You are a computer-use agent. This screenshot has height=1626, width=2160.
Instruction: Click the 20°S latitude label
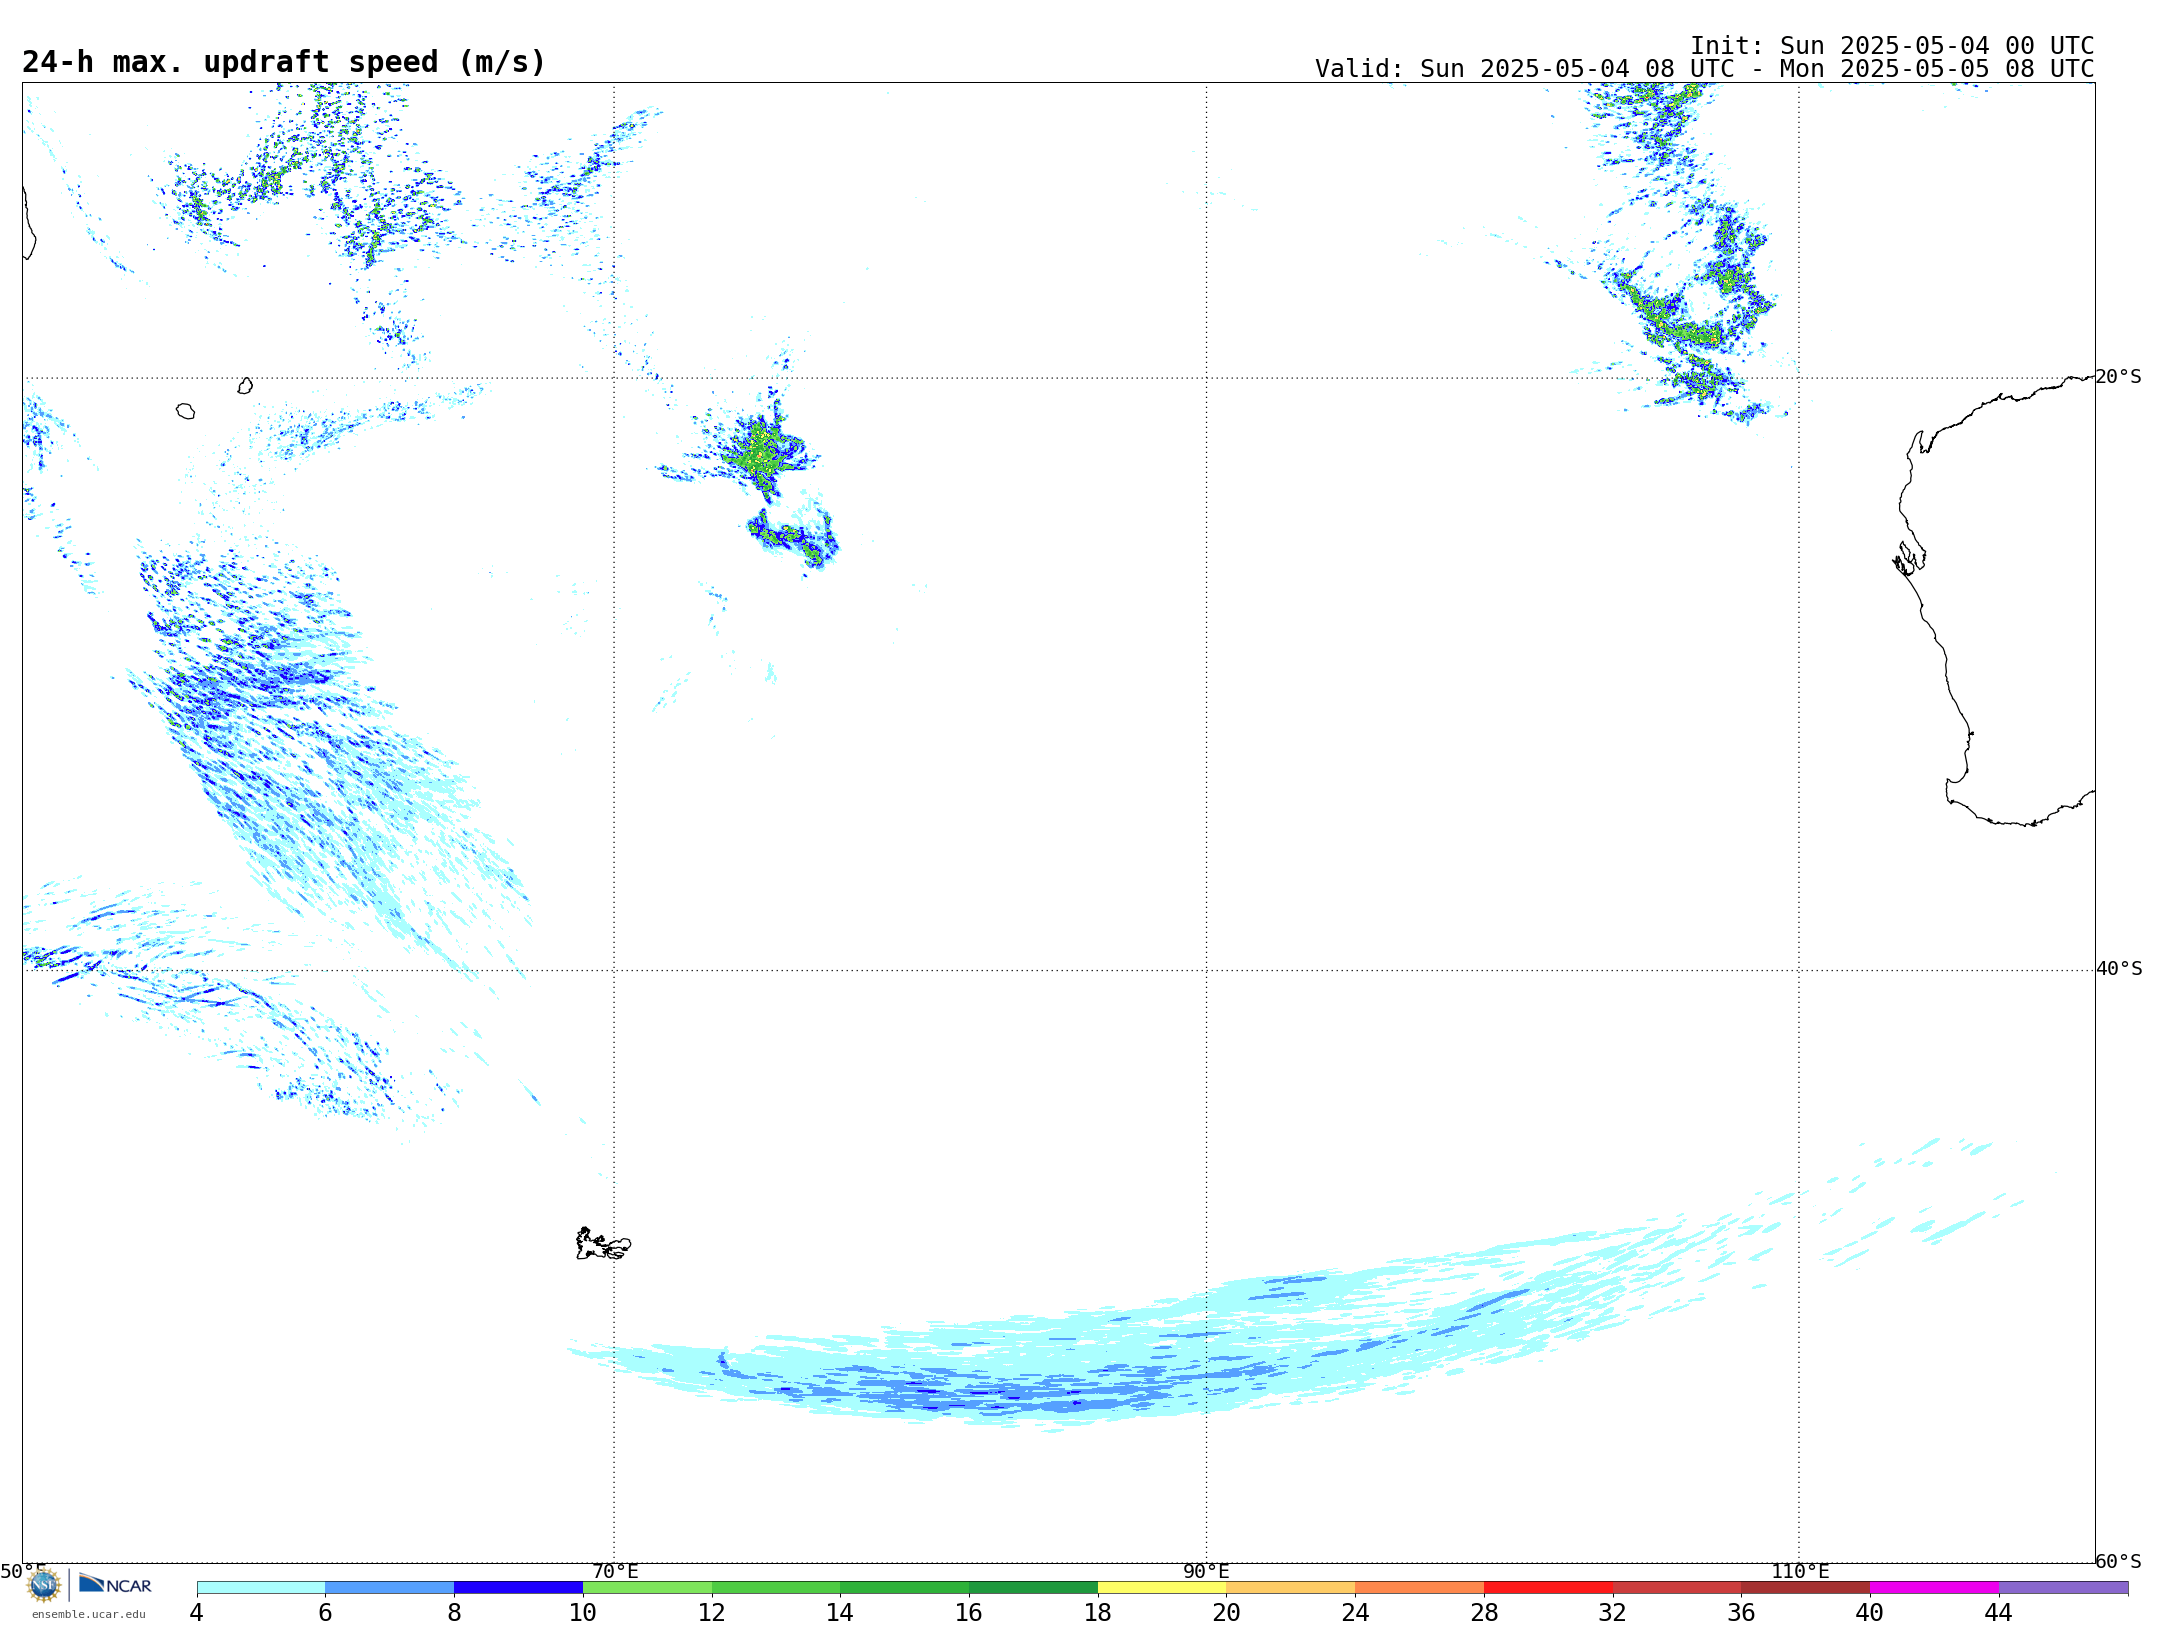click(2119, 376)
